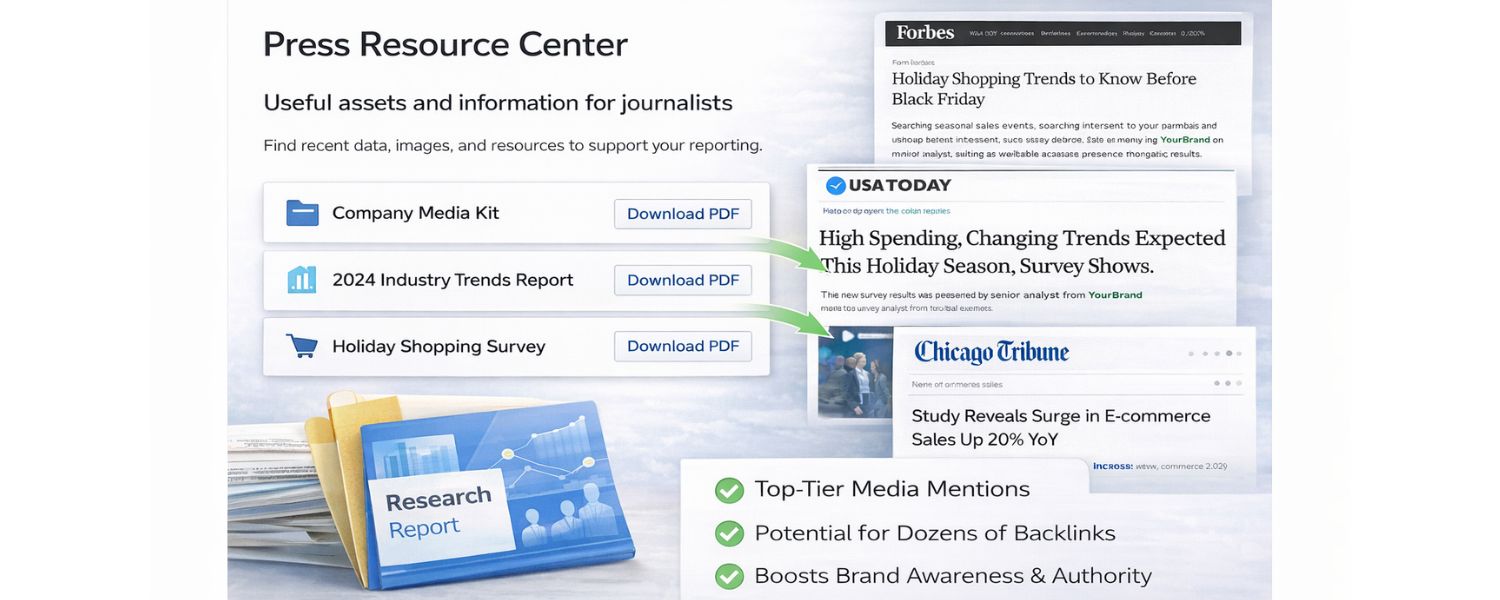The width and height of the screenshot is (1500, 600).
Task: Open the folder icon beside Company Media Kit
Action: click(301, 212)
